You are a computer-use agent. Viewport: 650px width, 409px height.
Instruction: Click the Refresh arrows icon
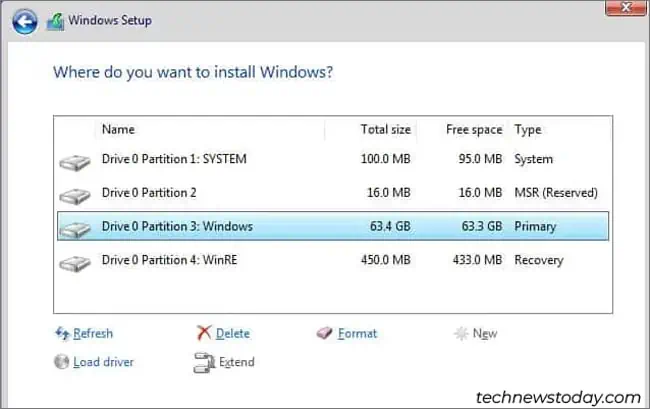coord(63,333)
